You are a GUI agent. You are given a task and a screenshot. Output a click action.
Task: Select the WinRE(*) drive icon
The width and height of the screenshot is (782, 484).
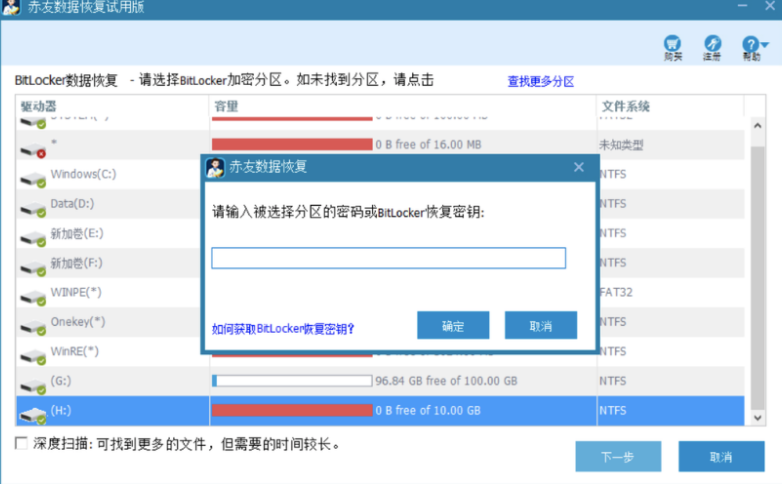(33, 357)
